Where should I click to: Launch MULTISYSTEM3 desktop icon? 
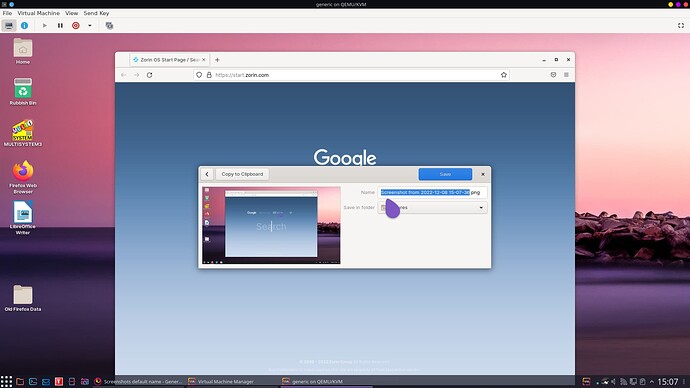pos(23,133)
